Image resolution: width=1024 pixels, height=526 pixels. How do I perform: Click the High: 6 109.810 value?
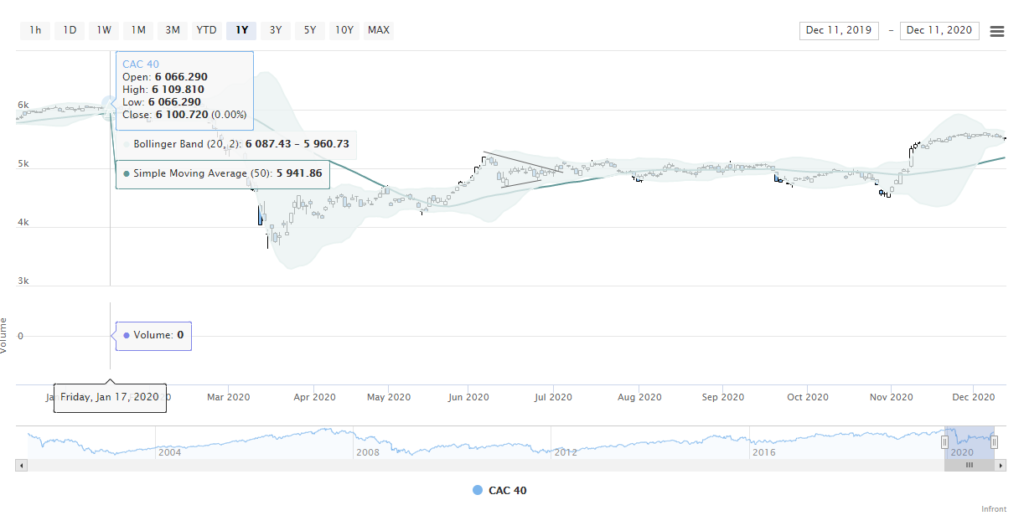[x=178, y=90]
